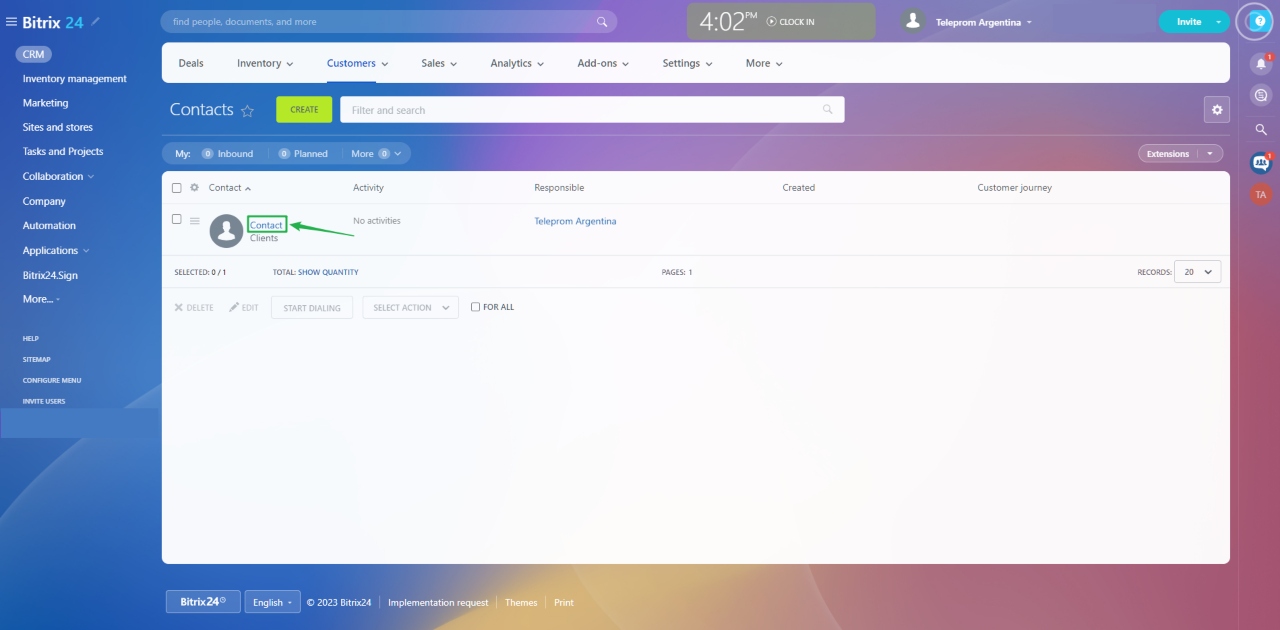Check the Contact row checkbox

tap(177, 219)
